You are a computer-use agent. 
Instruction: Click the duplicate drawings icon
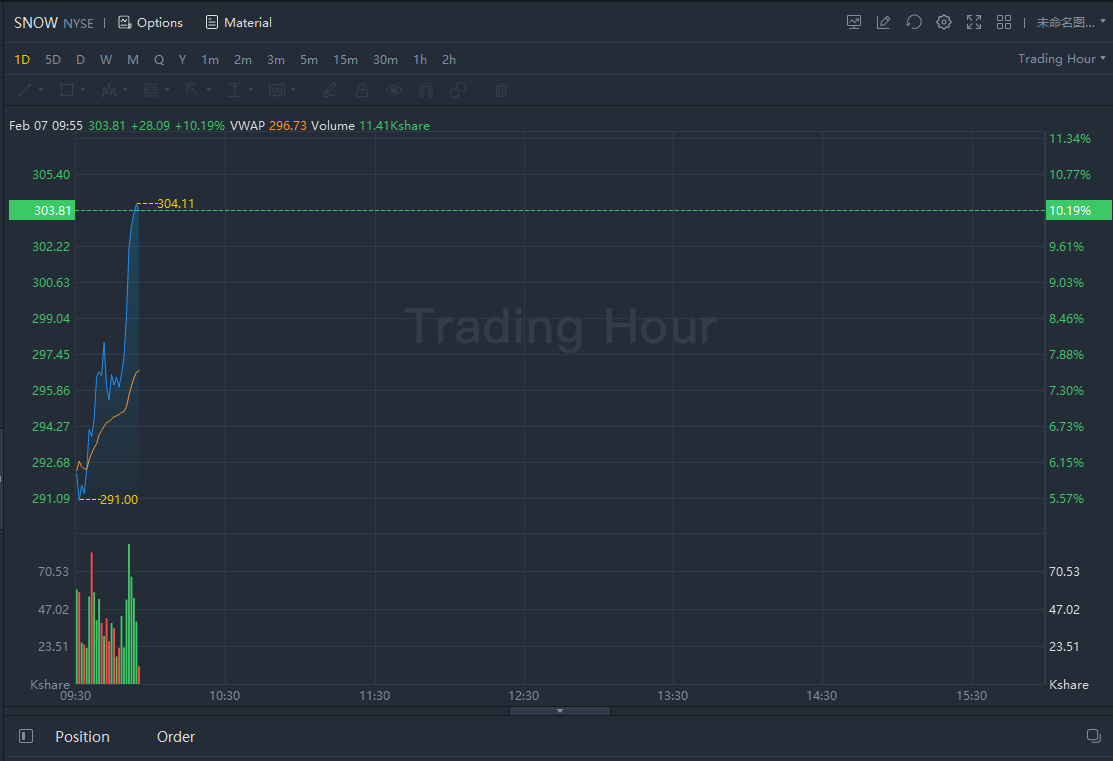tap(458, 90)
